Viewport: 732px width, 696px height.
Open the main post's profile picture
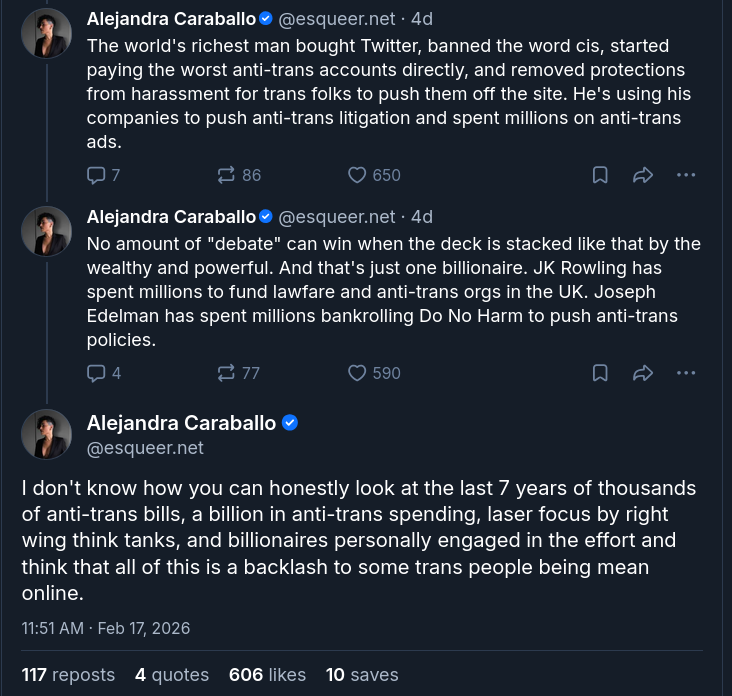coord(46,434)
